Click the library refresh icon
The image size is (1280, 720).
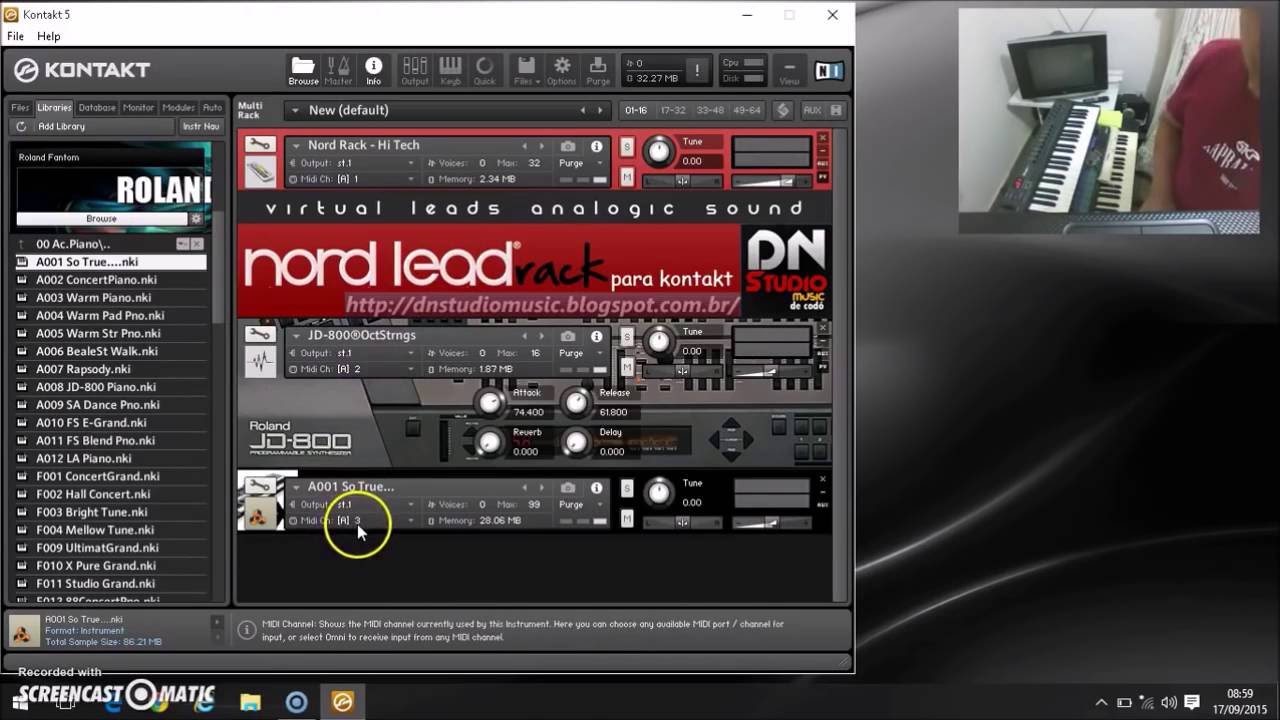[x=21, y=127]
